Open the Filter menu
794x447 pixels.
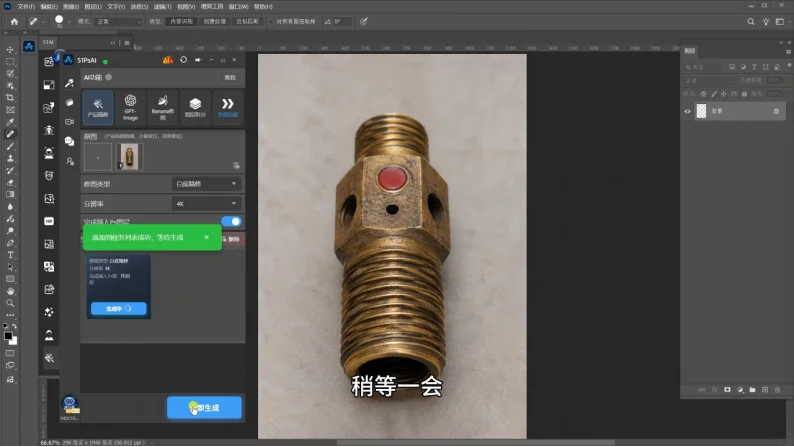point(163,7)
